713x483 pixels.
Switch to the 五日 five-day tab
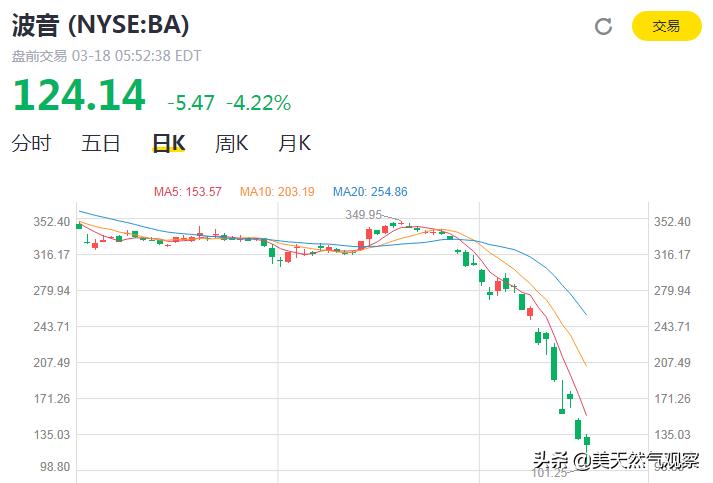click(100, 143)
